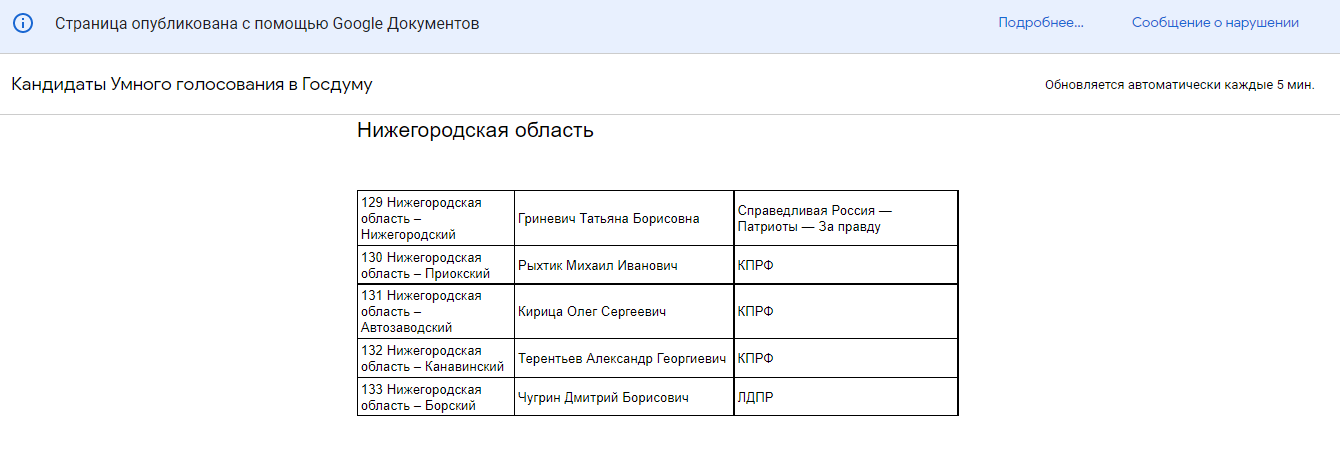Image resolution: width=1340 pixels, height=473 pixels.
Task: Click the name Кирица Олег Сергеевич
Action: click(592, 311)
